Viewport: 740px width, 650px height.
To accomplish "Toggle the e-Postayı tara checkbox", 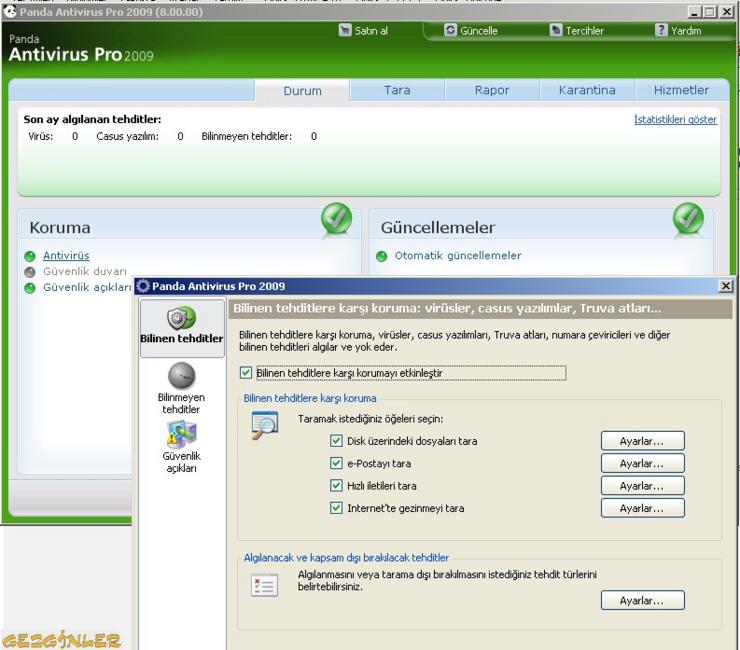I will (x=336, y=463).
